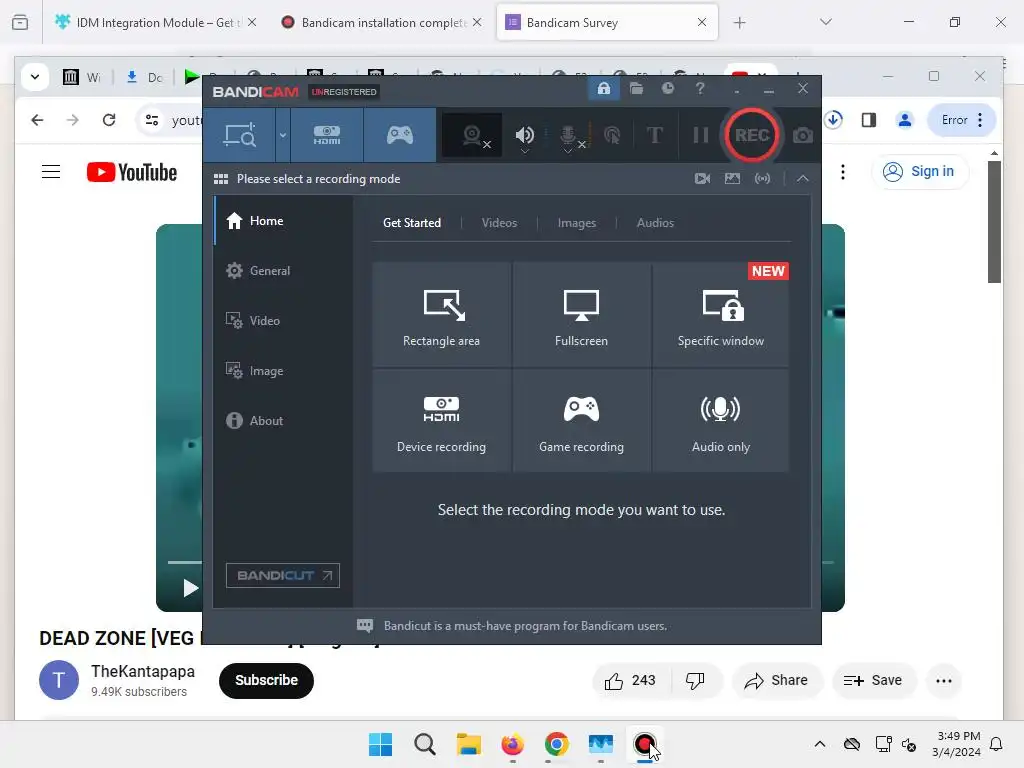1024x768 pixels.
Task: Reload the YouTube page in Chrome
Action: tap(109, 120)
